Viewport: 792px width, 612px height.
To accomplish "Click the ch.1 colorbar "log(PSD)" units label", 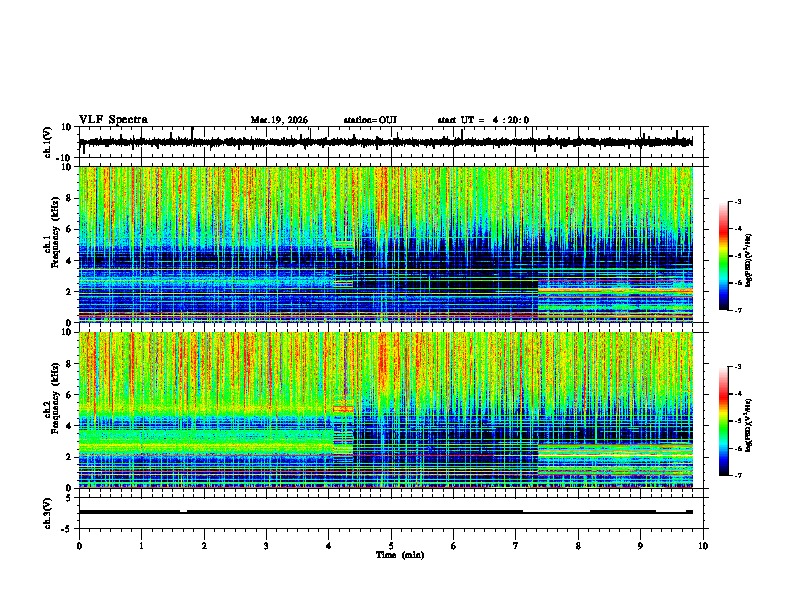I will 749,261.
